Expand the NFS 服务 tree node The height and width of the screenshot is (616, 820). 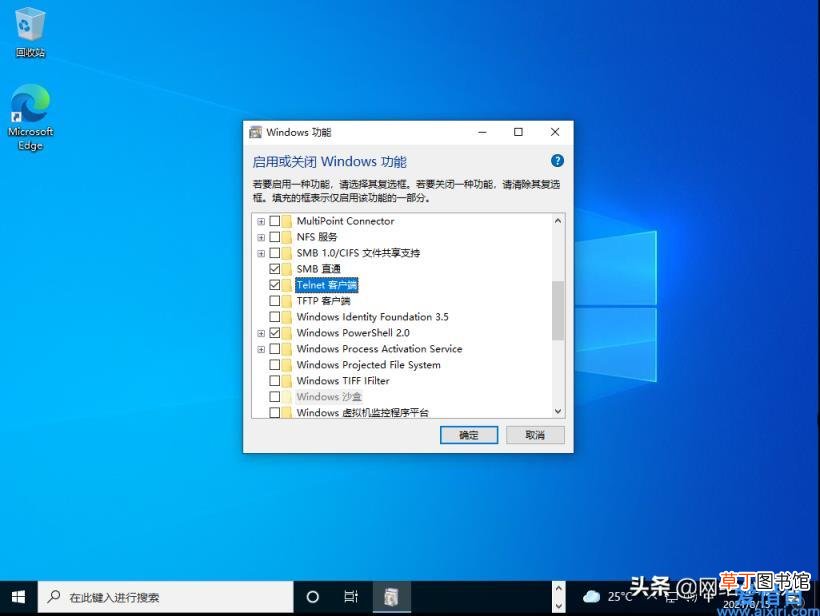point(261,237)
